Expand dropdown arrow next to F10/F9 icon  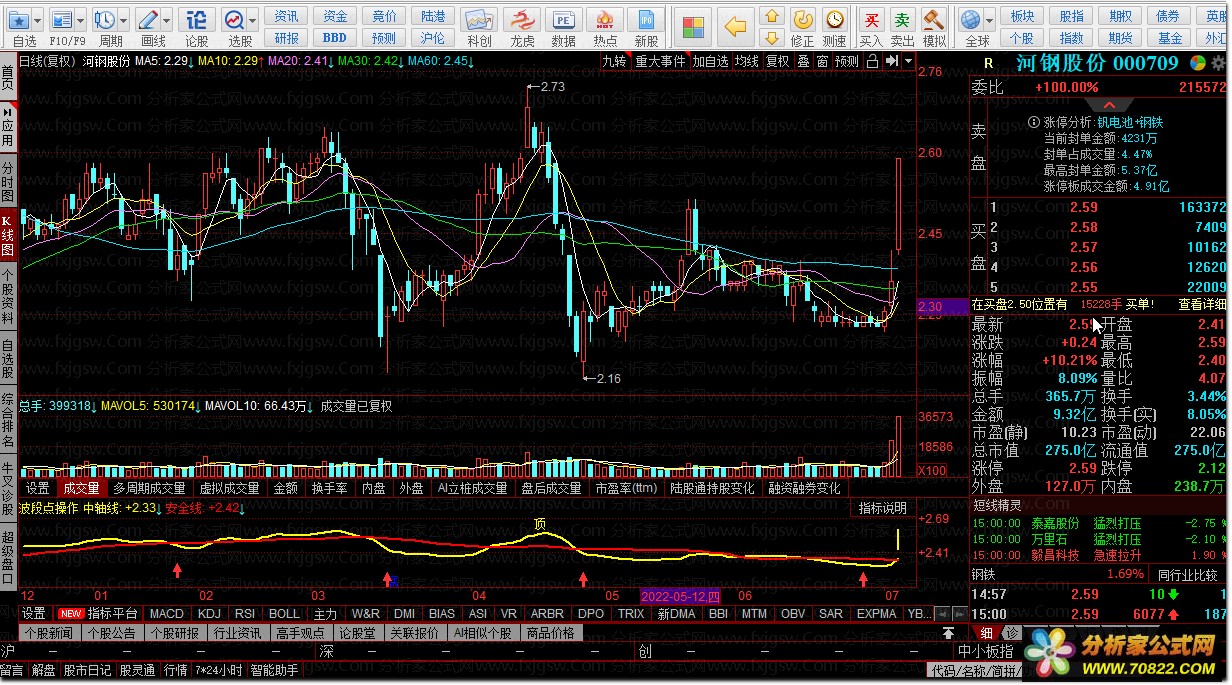coord(81,19)
